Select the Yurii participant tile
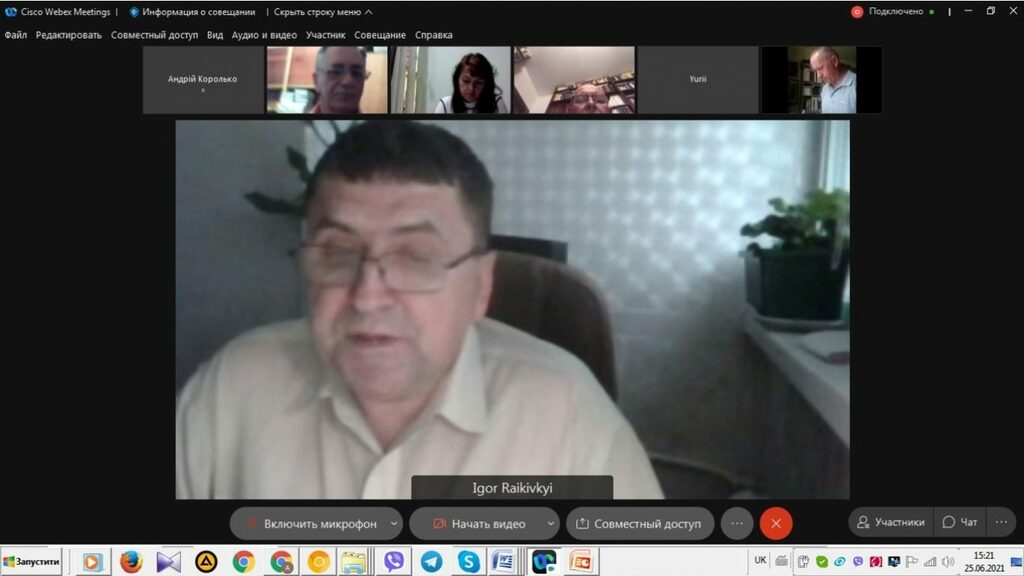The width and height of the screenshot is (1024, 576). pyautogui.click(x=698, y=80)
